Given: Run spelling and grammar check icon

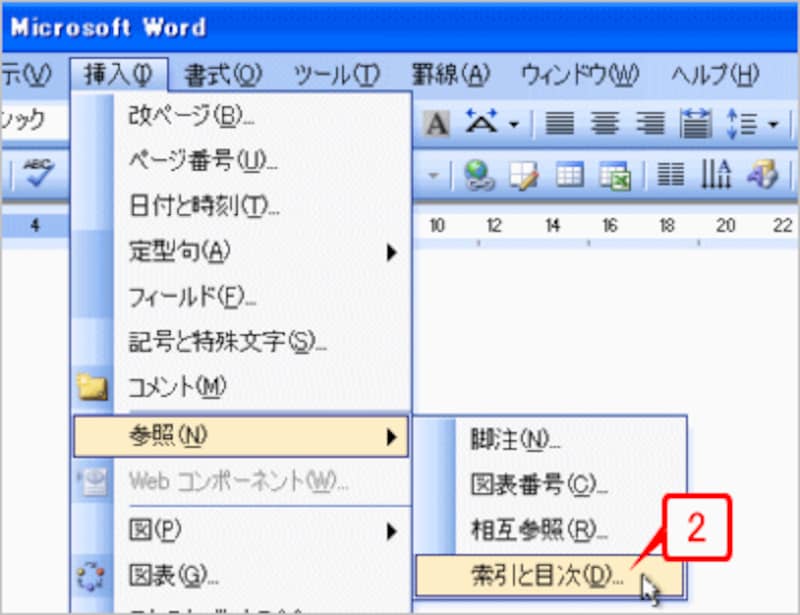Looking at the screenshot, I should tap(39, 174).
